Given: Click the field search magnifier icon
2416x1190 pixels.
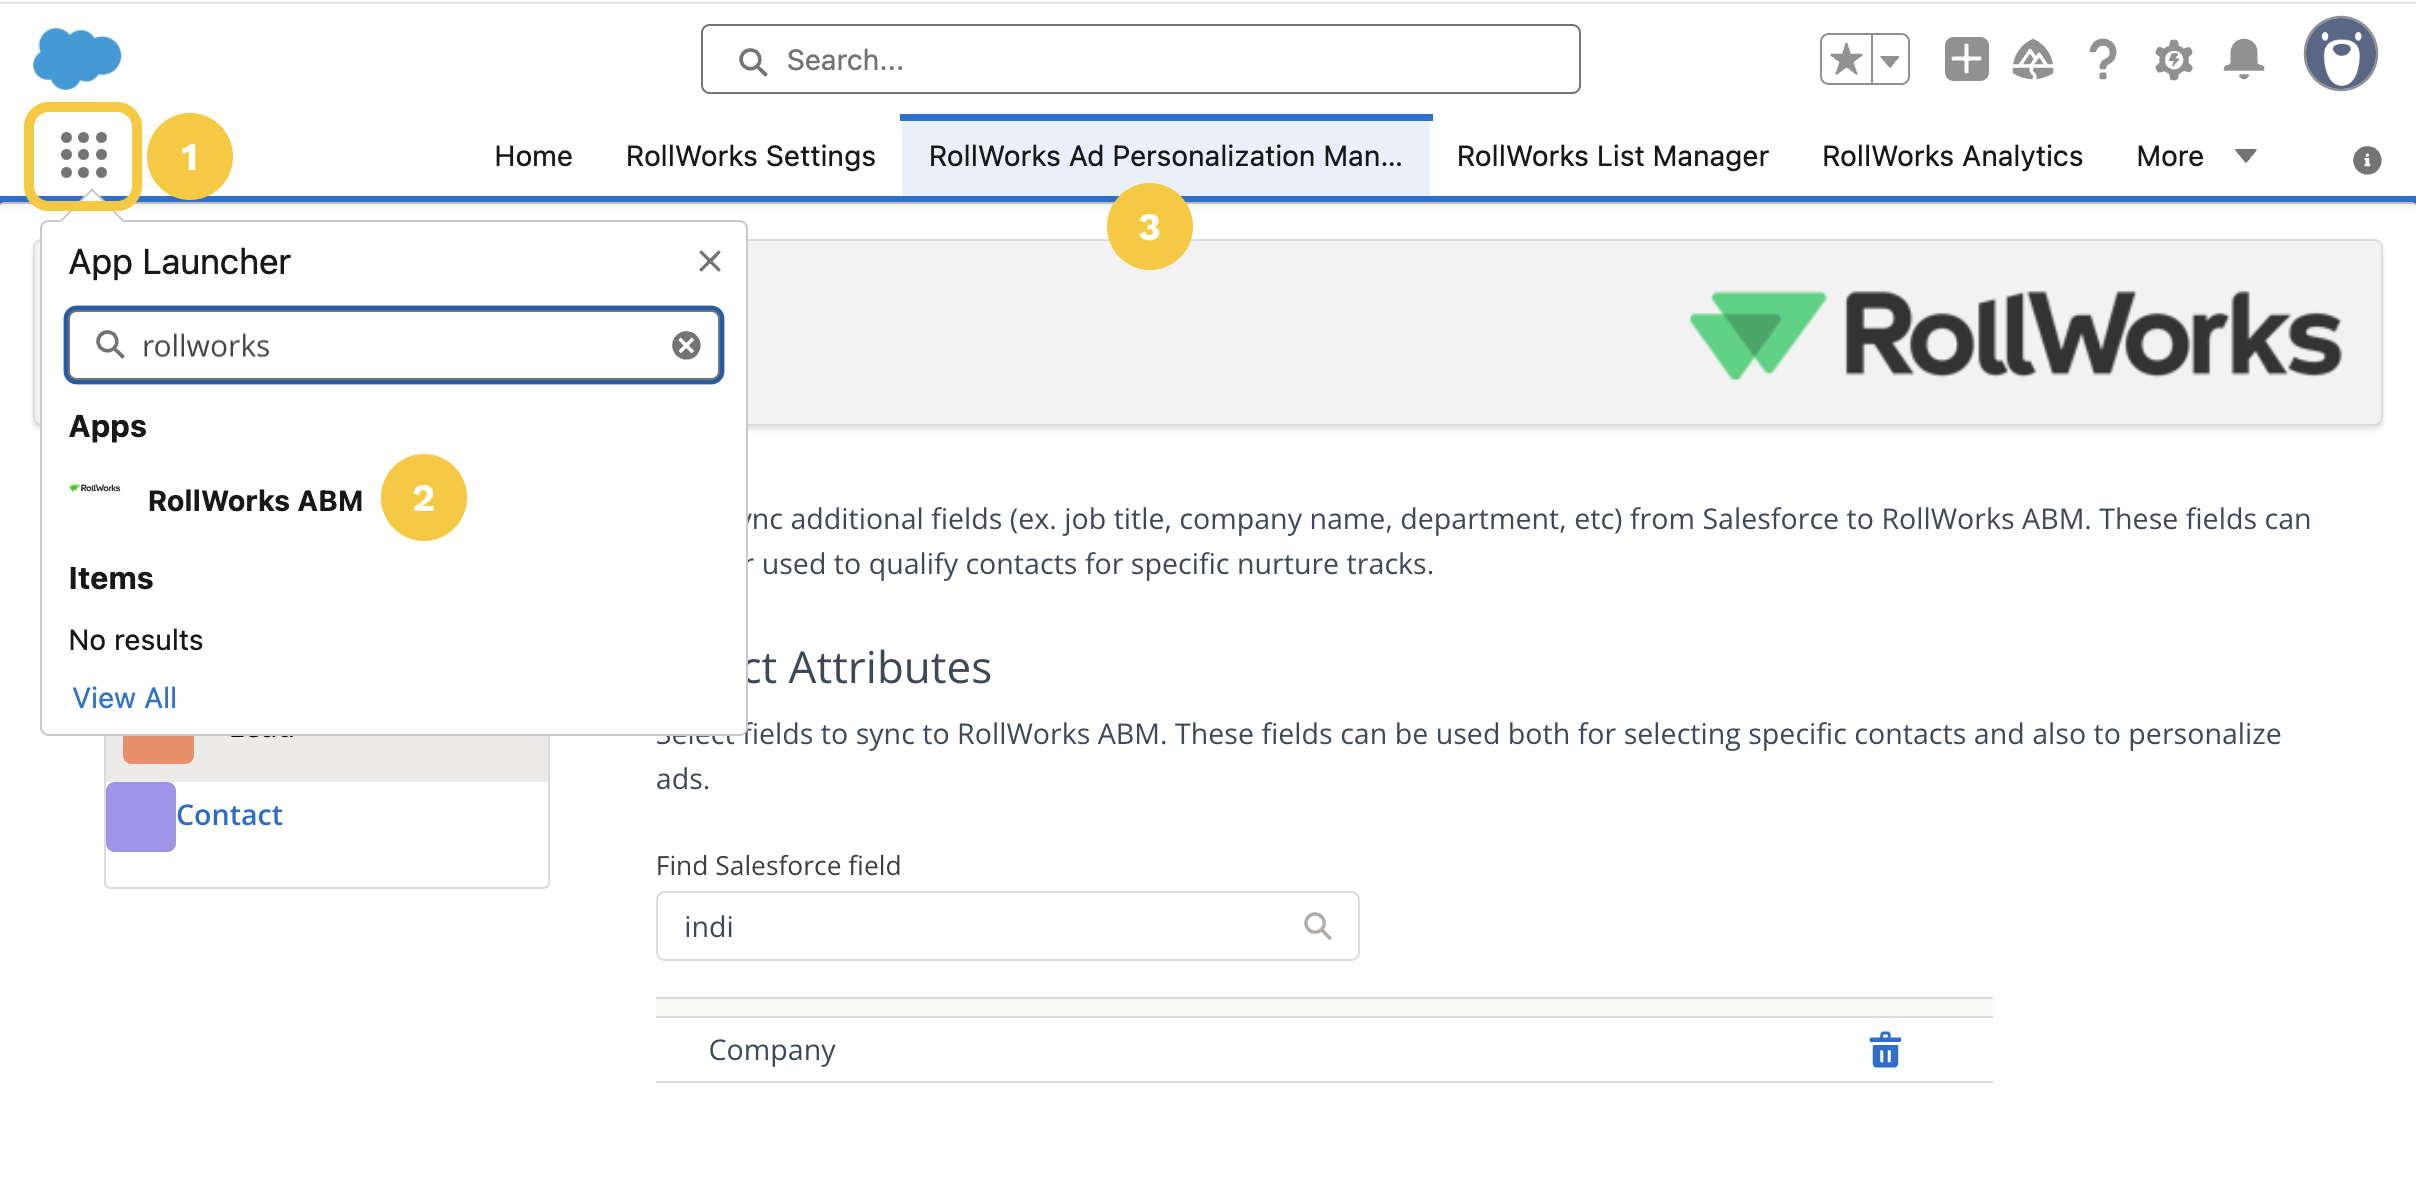Looking at the screenshot, I should click(x=1317, y=926).
